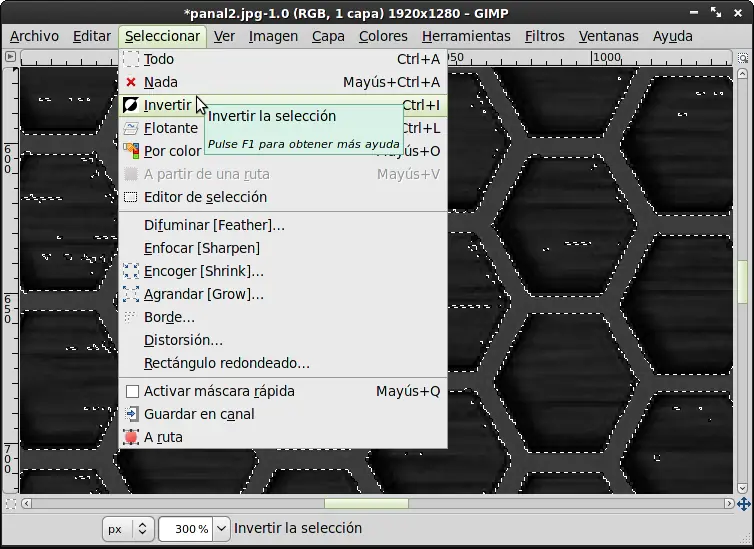Click the vertical scrollbar thumb
Image resolution: width=754 pixels, height=549 pixels.
point(742,282)
